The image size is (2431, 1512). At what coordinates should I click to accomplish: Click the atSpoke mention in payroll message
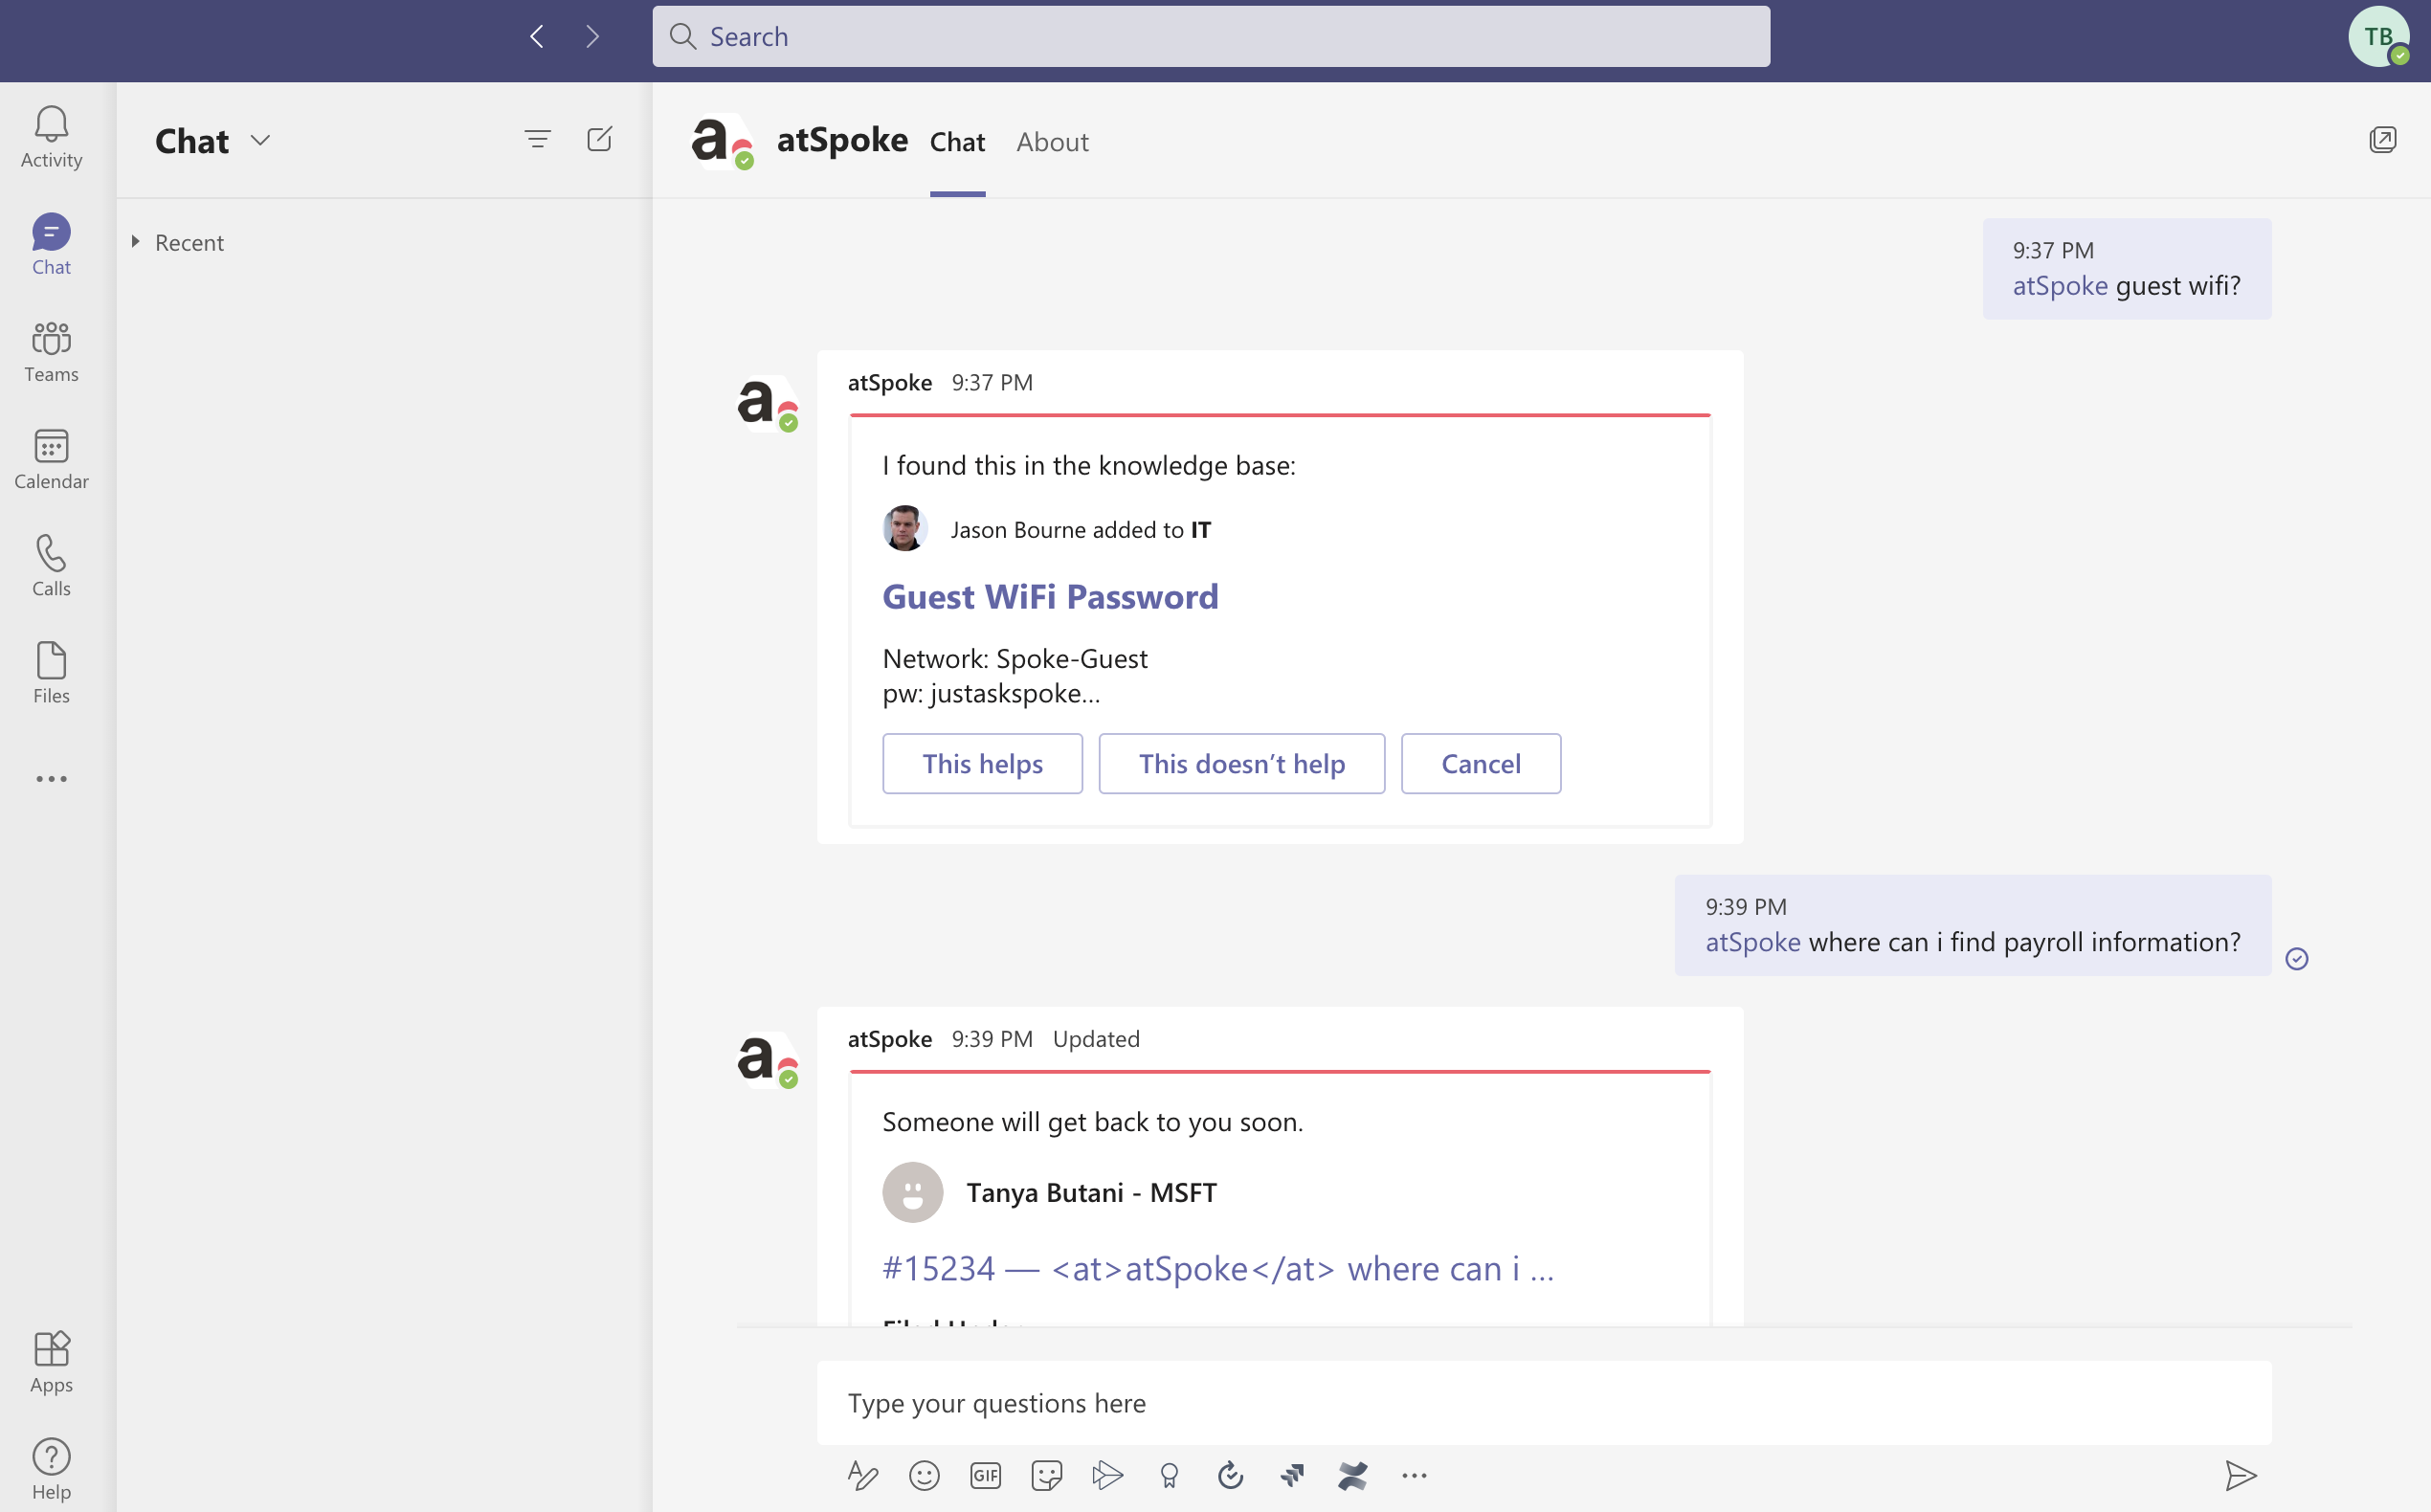point(1753,942)
